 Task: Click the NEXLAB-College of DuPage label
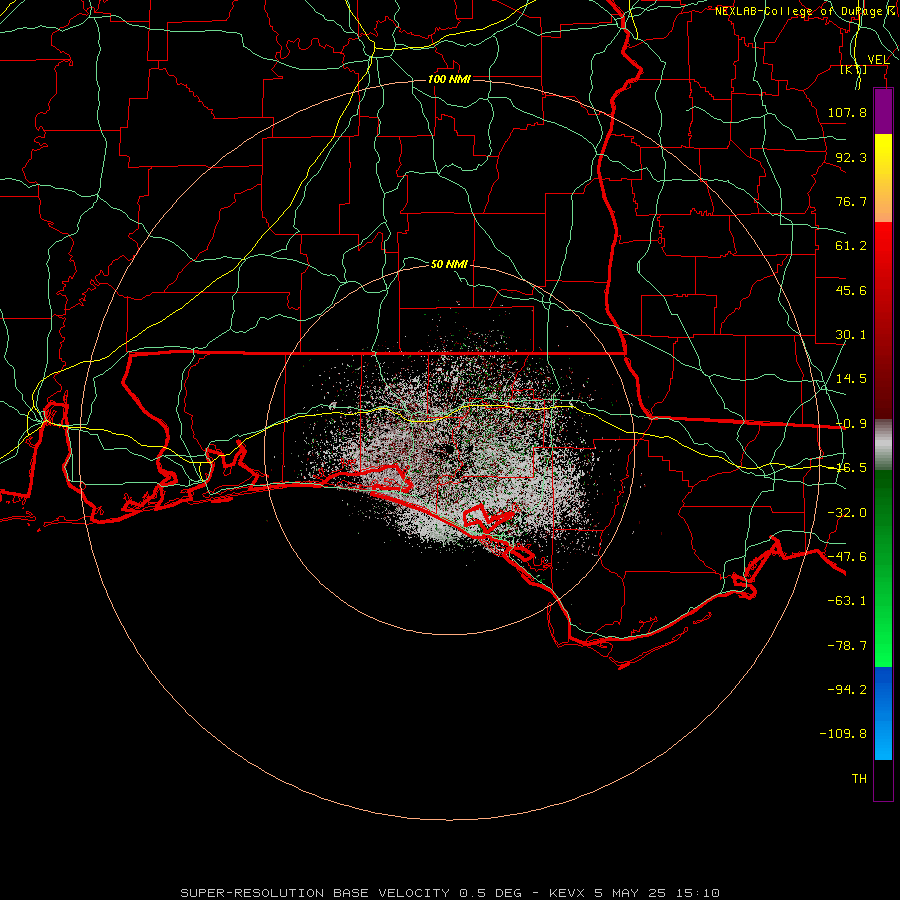coord(806,11)
